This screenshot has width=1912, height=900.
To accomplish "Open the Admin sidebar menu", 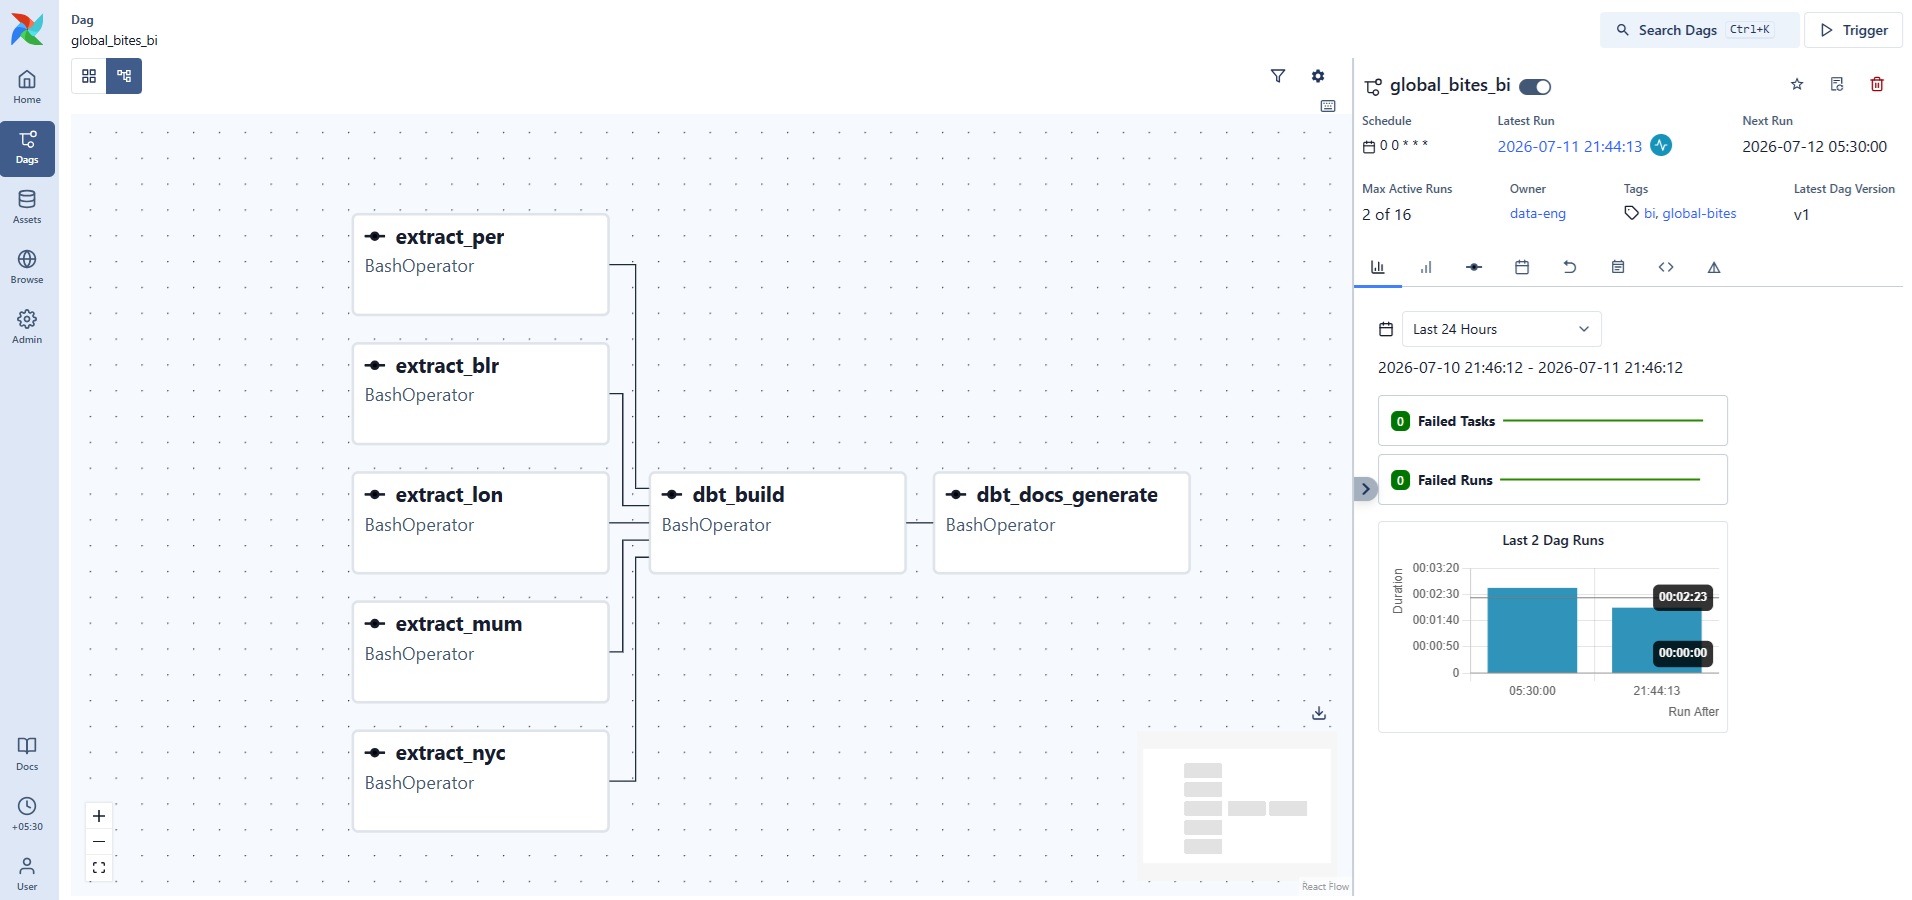I will click(27, 327).
